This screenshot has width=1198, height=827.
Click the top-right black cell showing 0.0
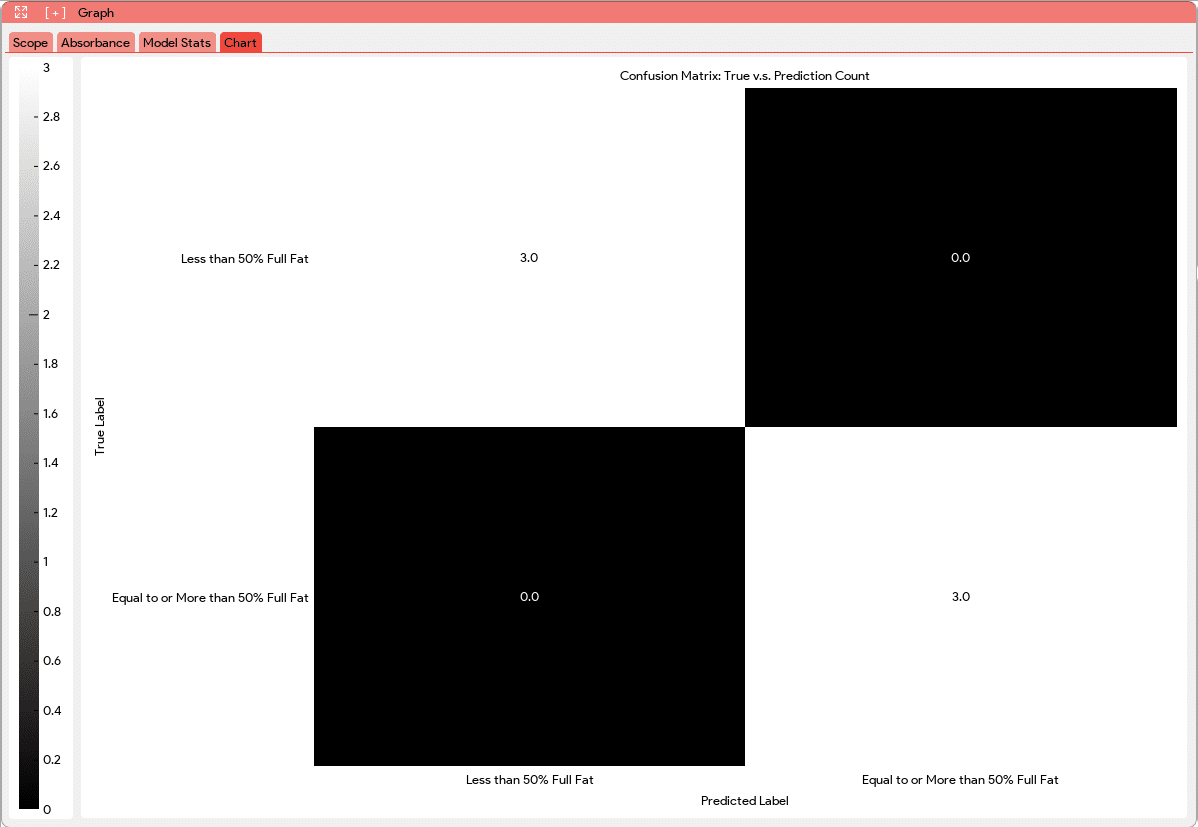coord(960,257)
